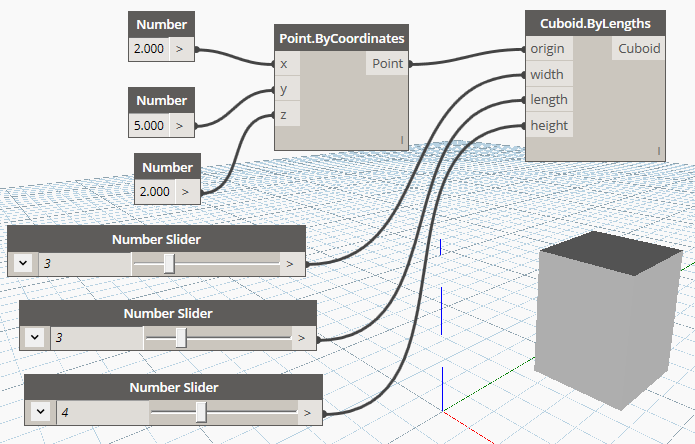Viewport: 695px width, 444px height.
Task: Edit the Number node value wired to z input
Action: tap(155, 192)
